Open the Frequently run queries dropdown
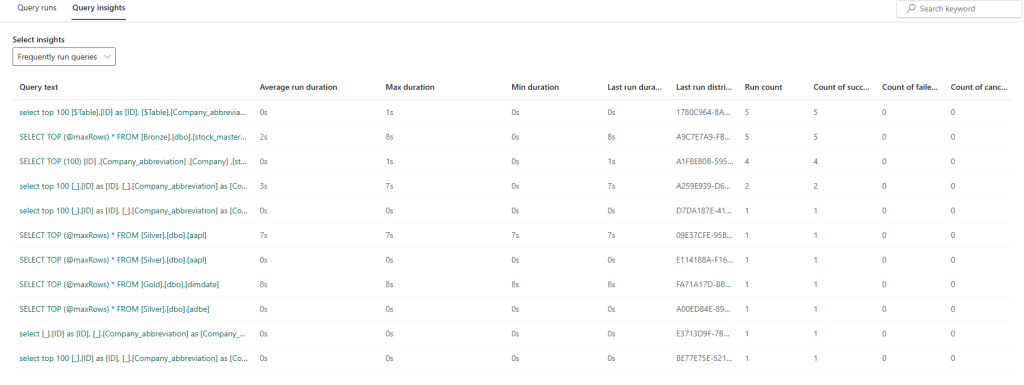This screenshot has height=385, width=1024. (64, 57)
